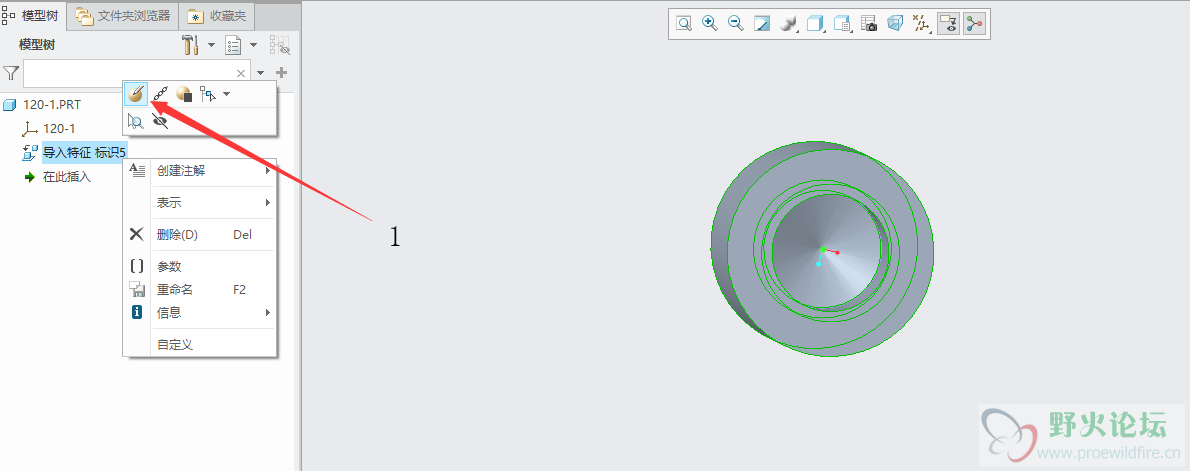This screenshot has width=1190, height=471.
Task: Click the Refit zoom-to-fit icon
Action: click(684, 24)
